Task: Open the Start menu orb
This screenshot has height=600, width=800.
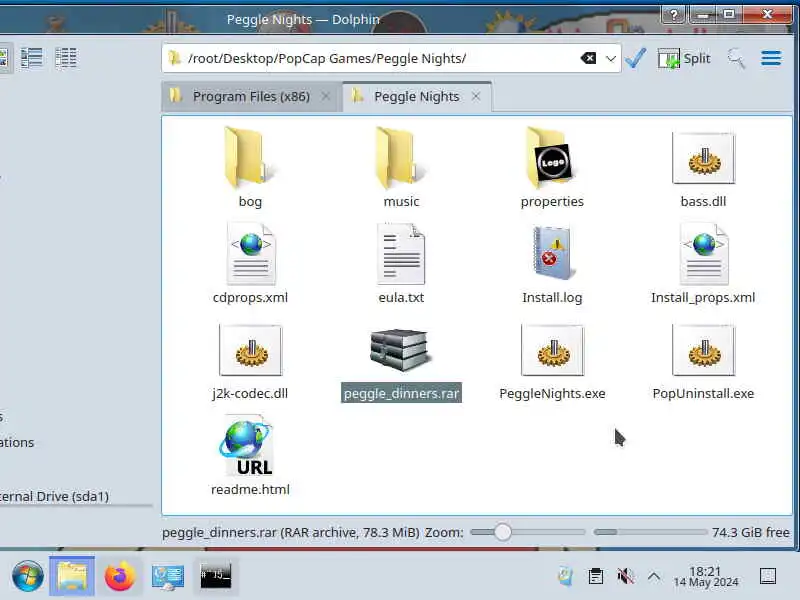Action: coord(28,577)
